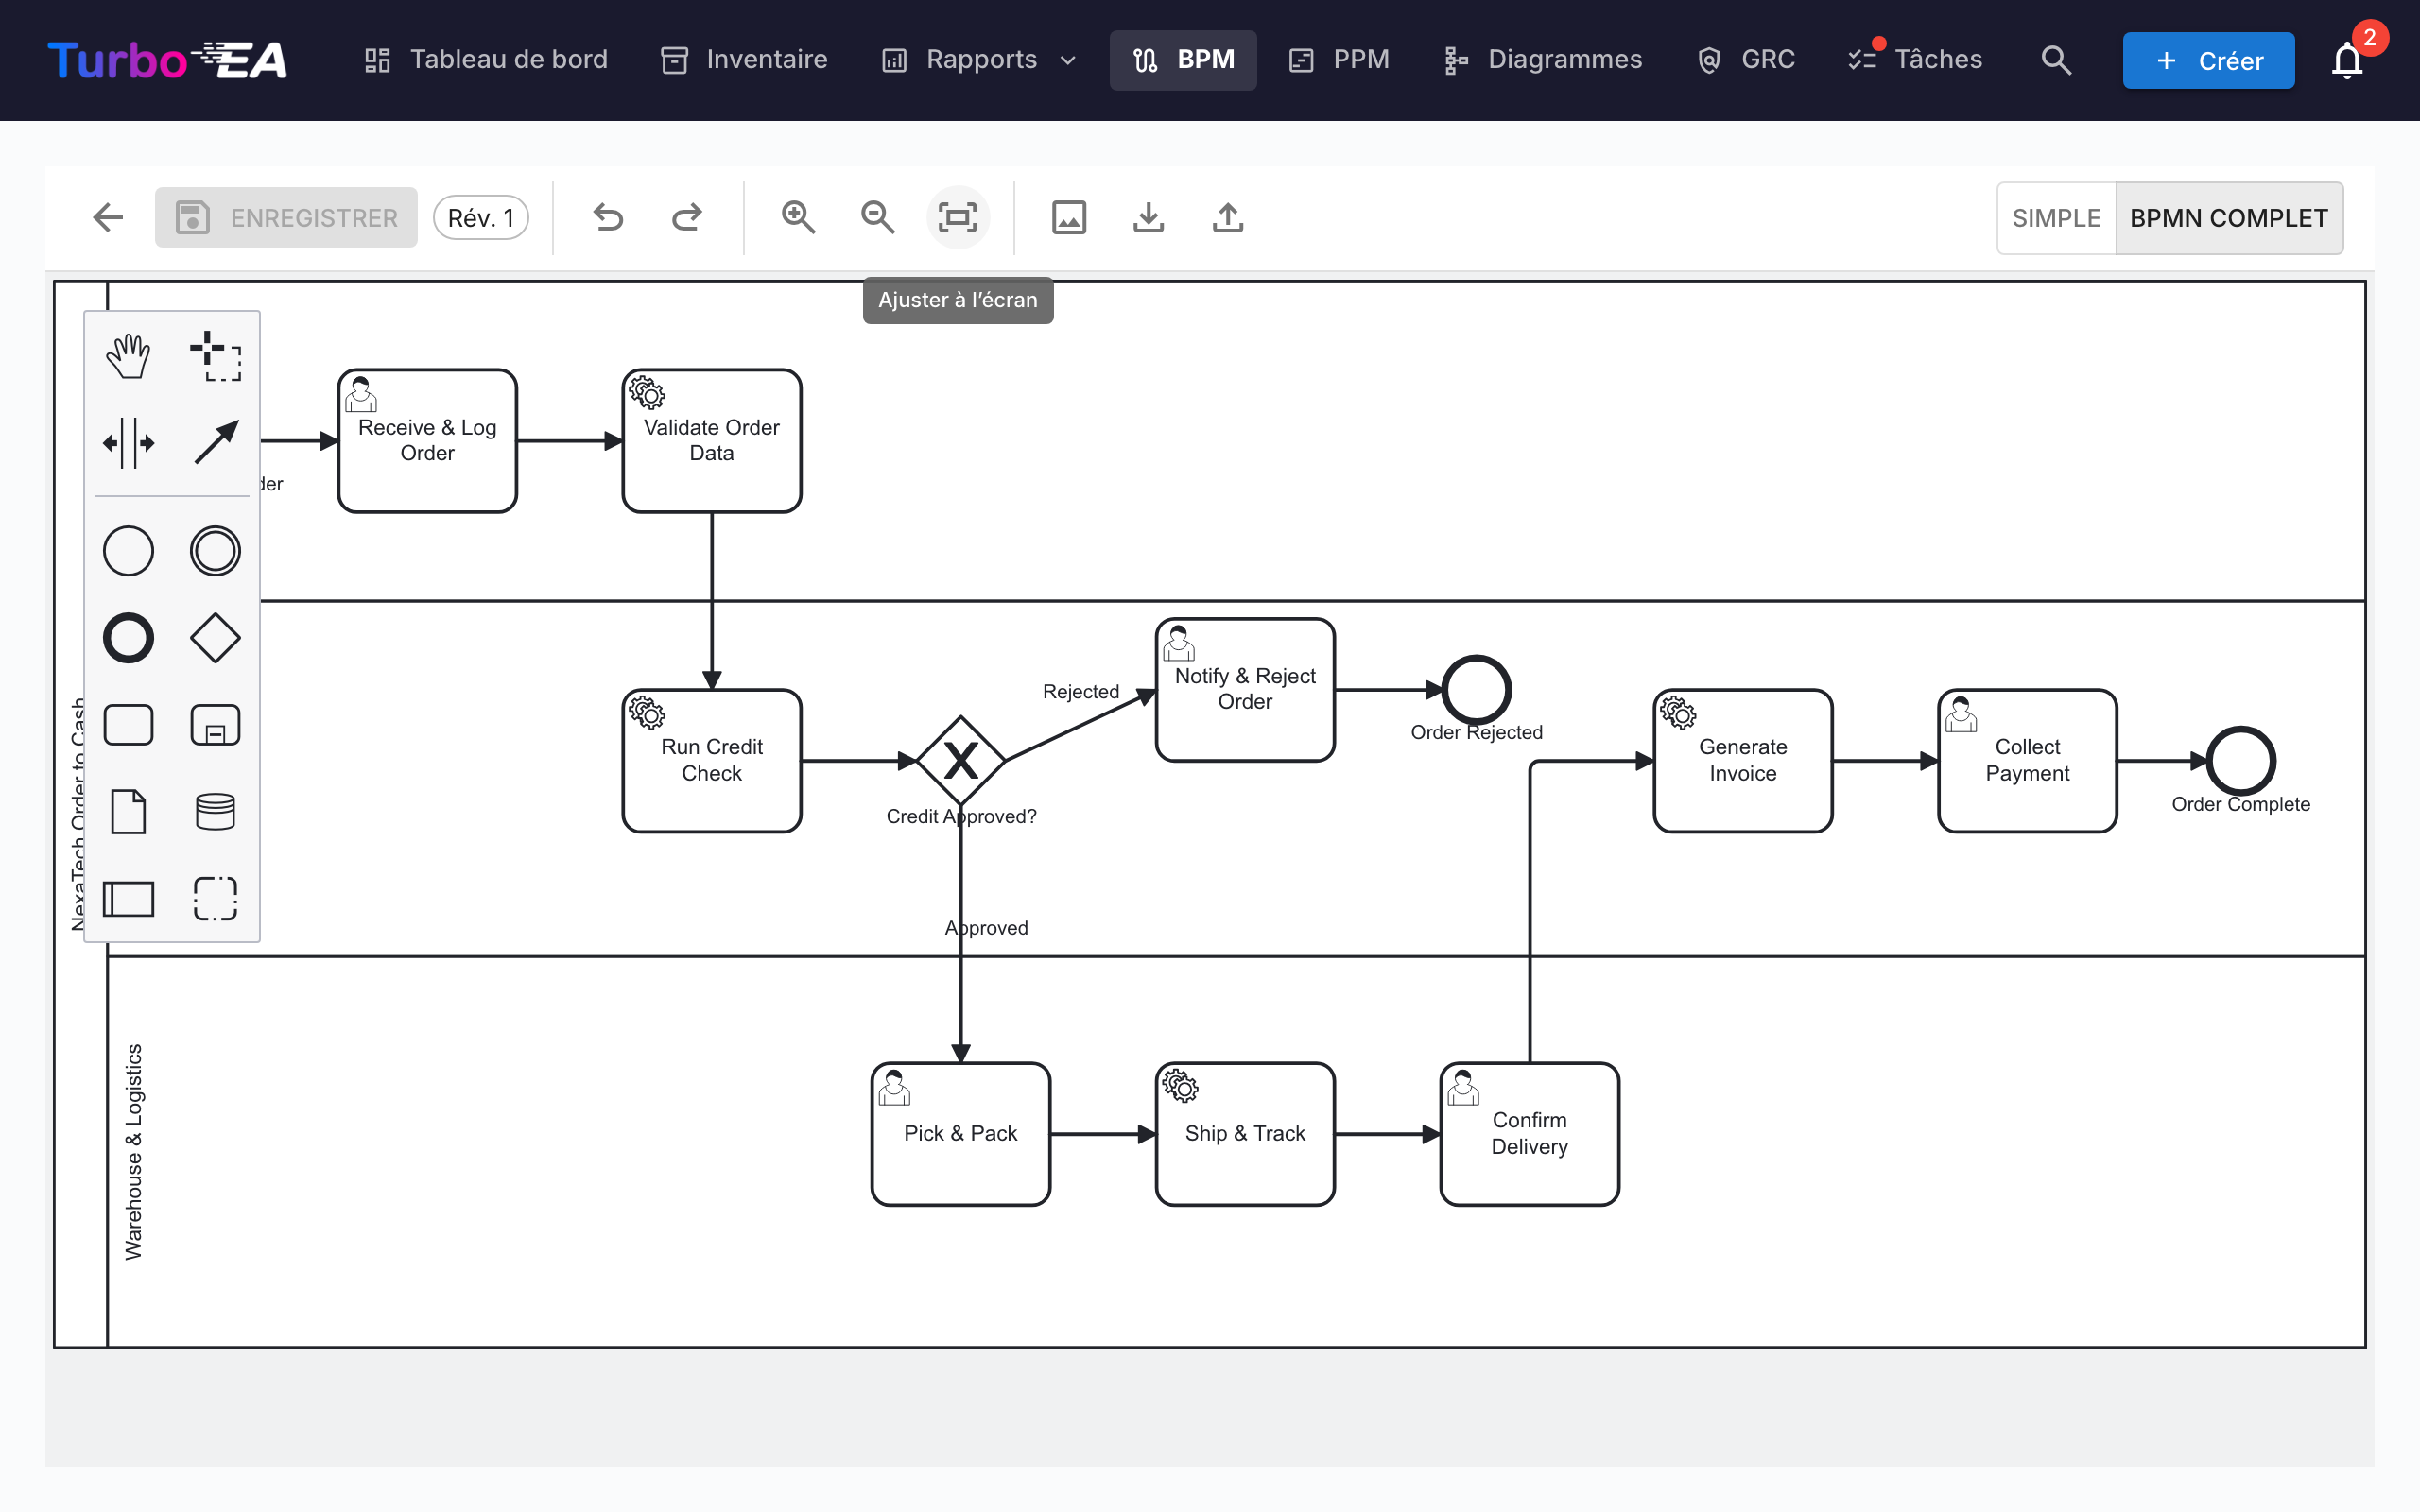The height and width of the screenshot is (1512, 2420).
Task: Zoom in on the diagram
Action: (x=798, y=217)
